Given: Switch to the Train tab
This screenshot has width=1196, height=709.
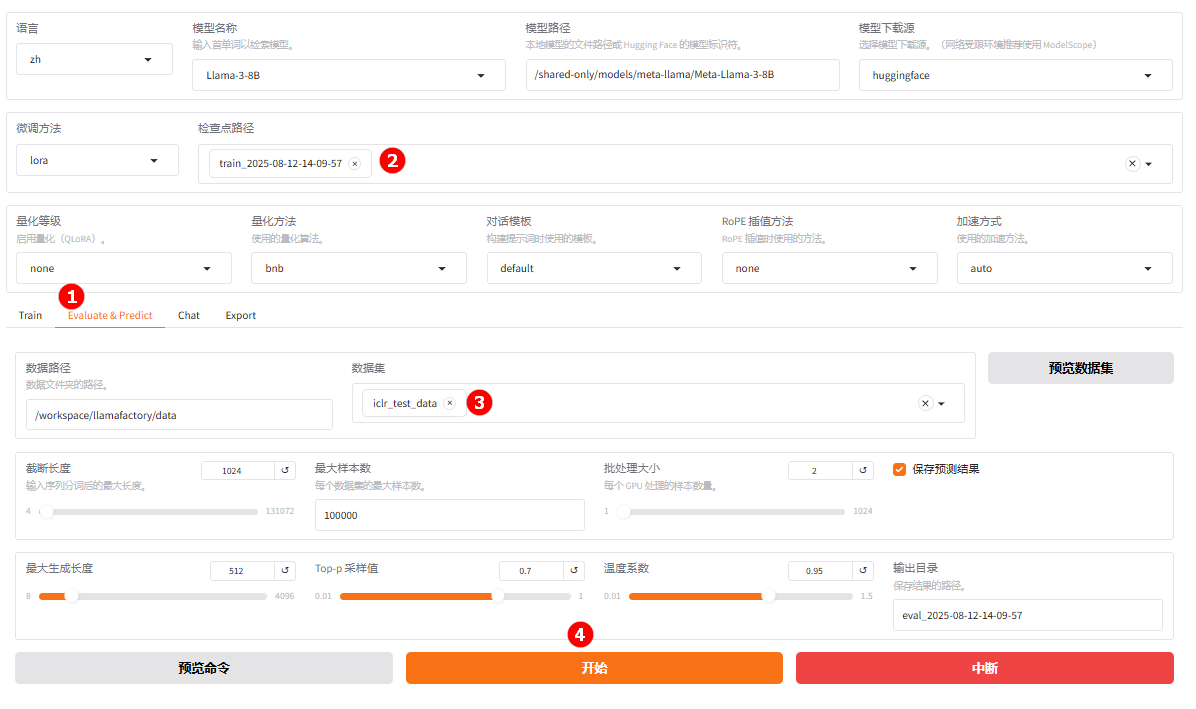Looking at the screenshot, I should 30,315.
